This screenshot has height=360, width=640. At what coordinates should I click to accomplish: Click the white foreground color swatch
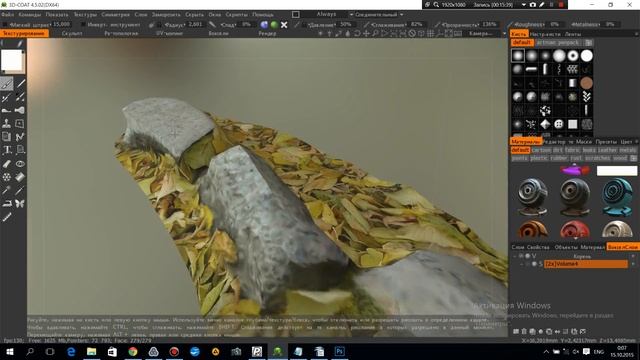coord(11,60)
